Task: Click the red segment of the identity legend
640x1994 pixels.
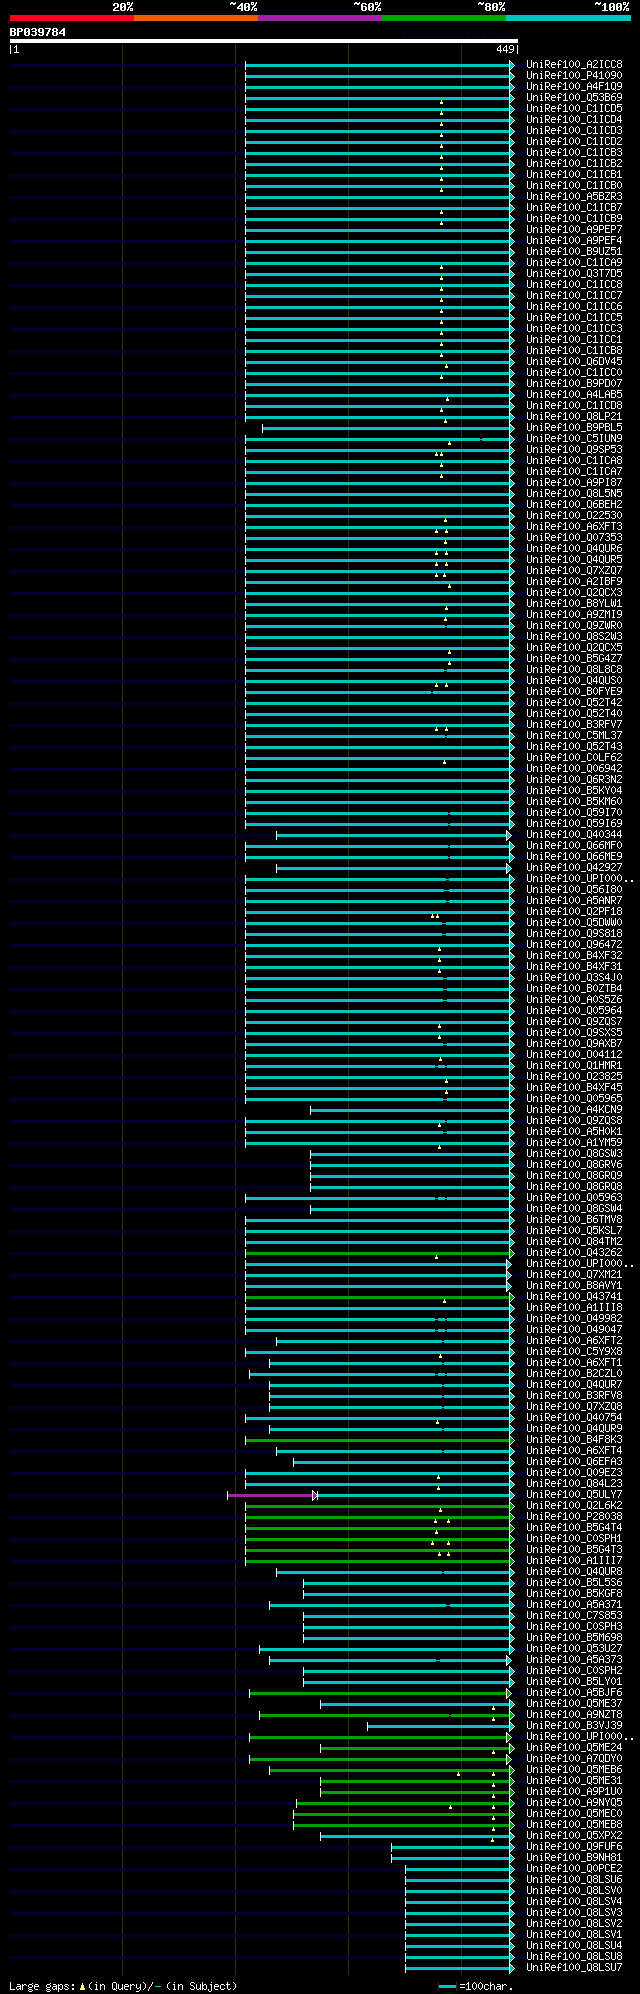Action: click(x=72, y=18)
